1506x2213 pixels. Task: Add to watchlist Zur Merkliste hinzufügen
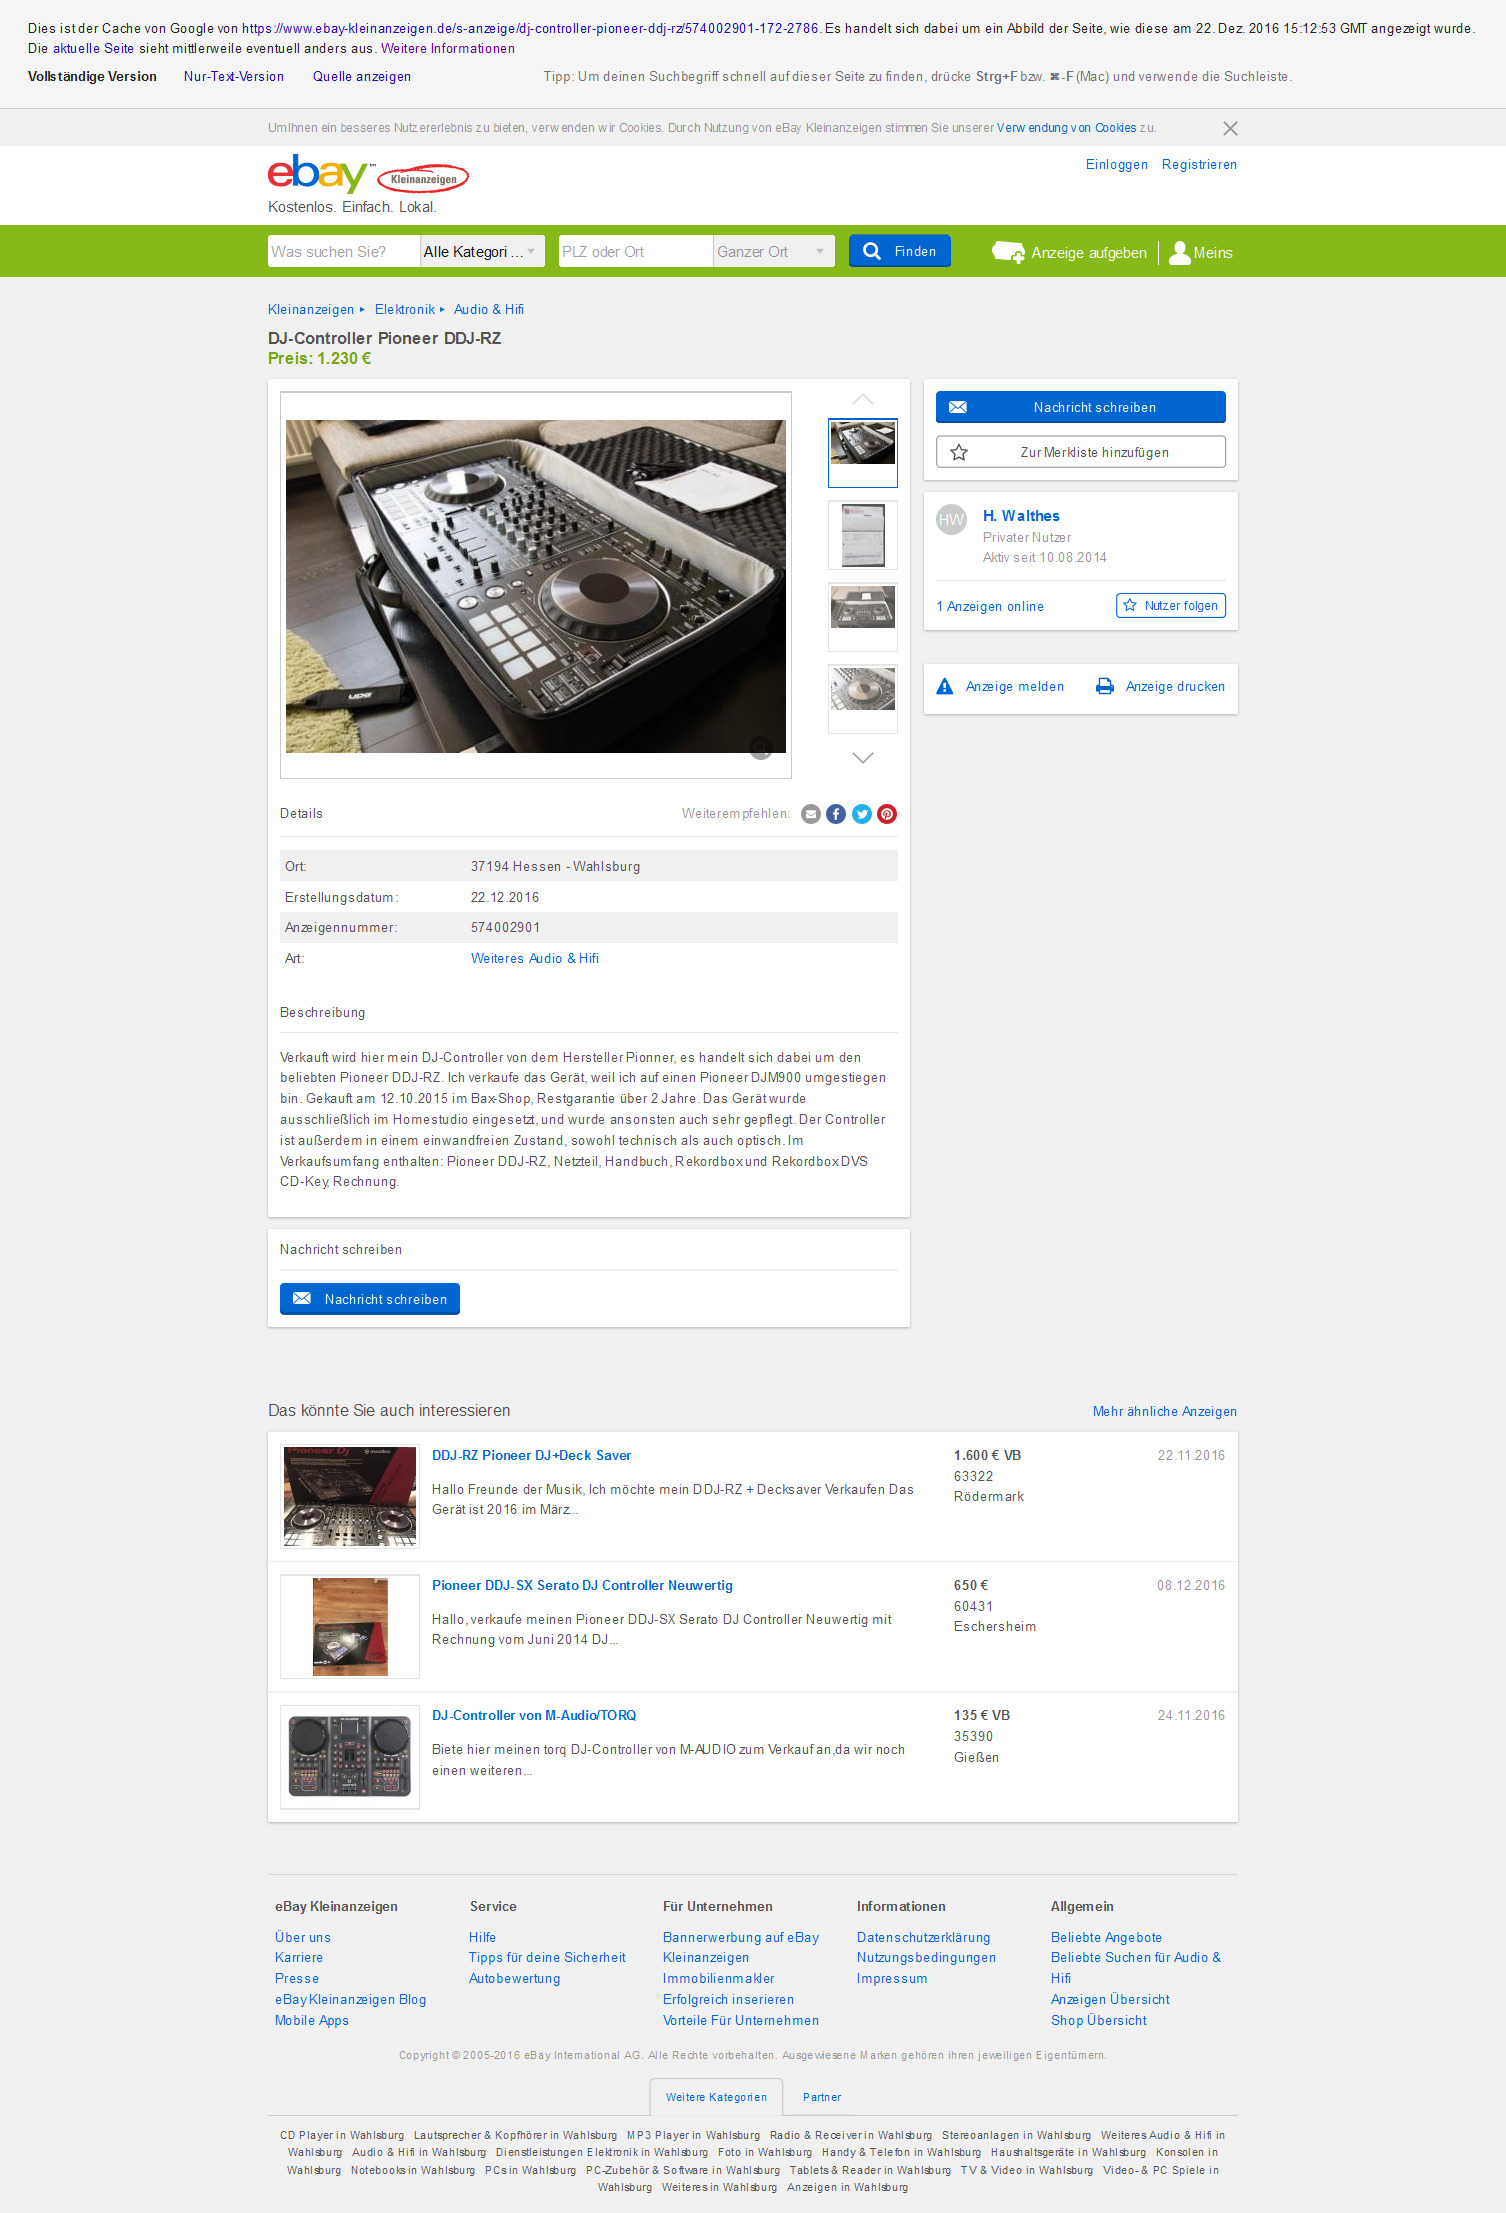click(x=1081, y=452)
